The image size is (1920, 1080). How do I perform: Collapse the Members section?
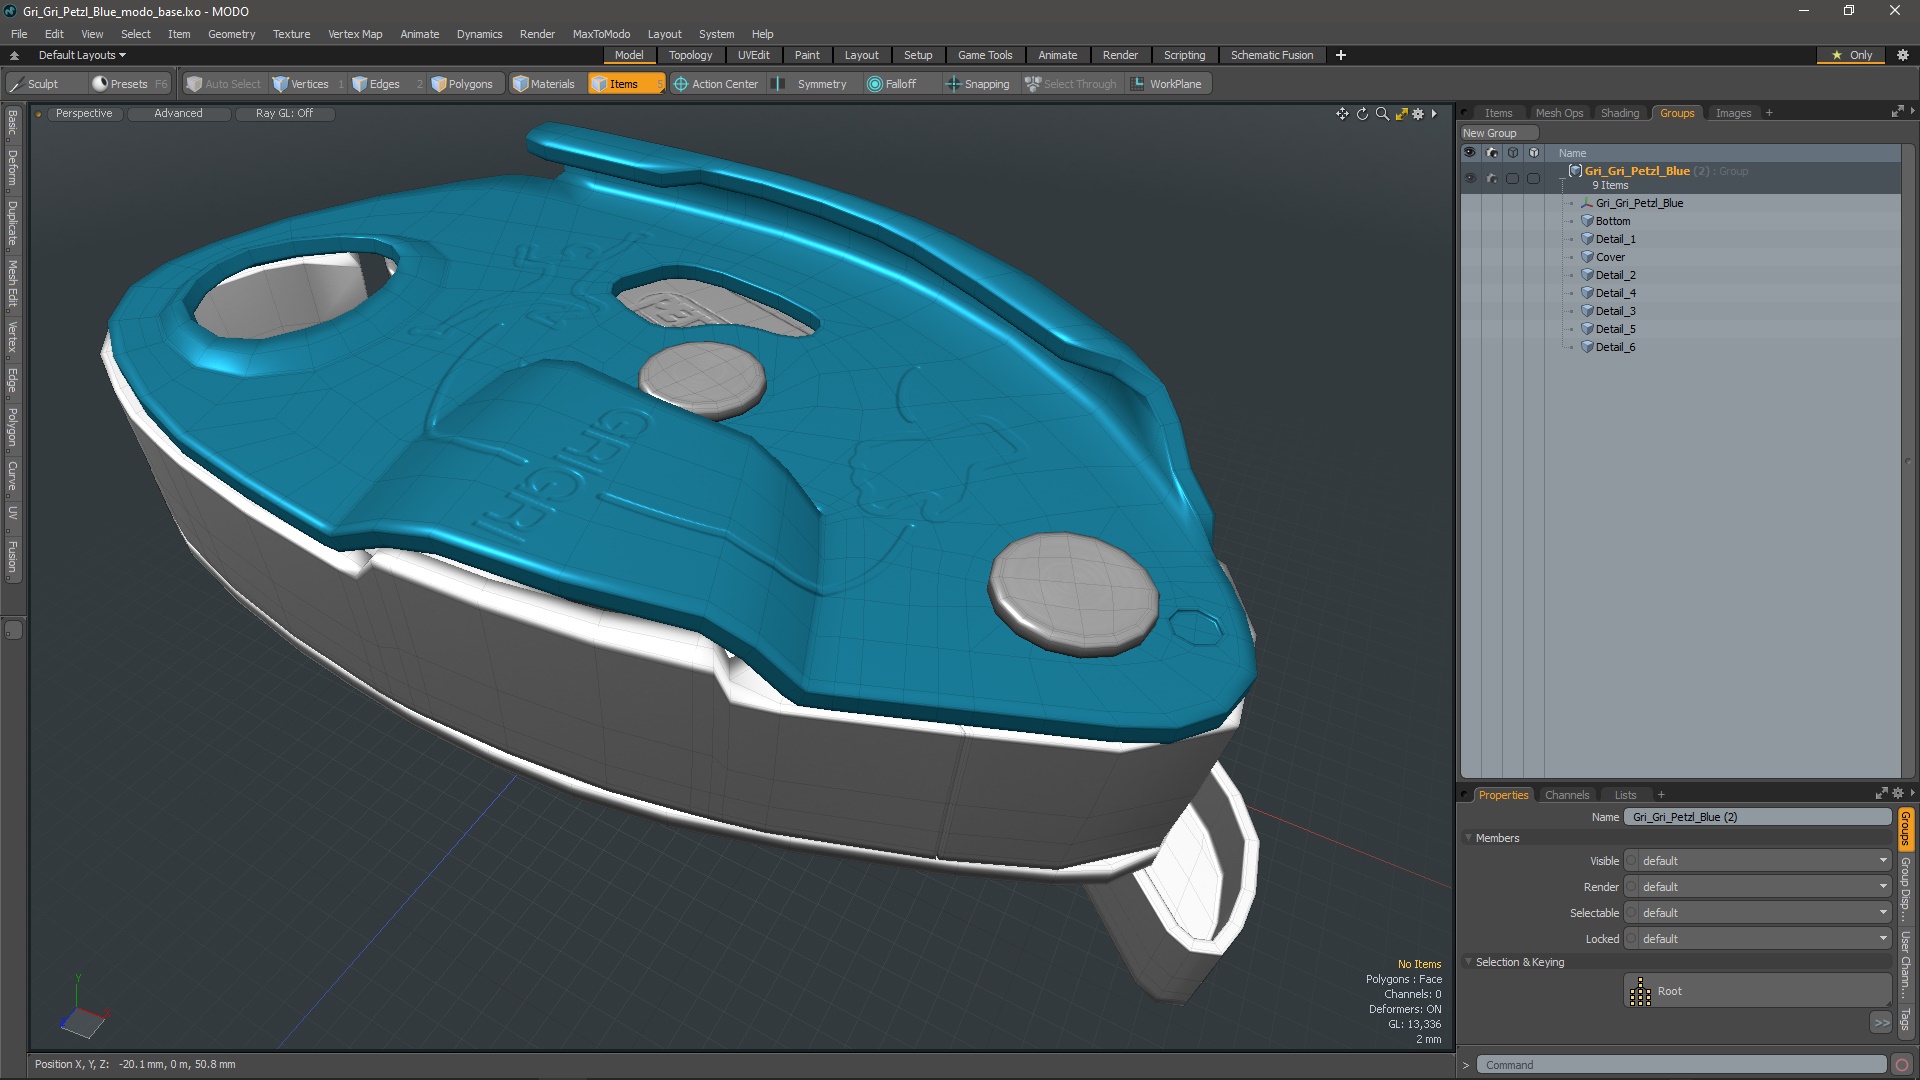pos(1469,838)
